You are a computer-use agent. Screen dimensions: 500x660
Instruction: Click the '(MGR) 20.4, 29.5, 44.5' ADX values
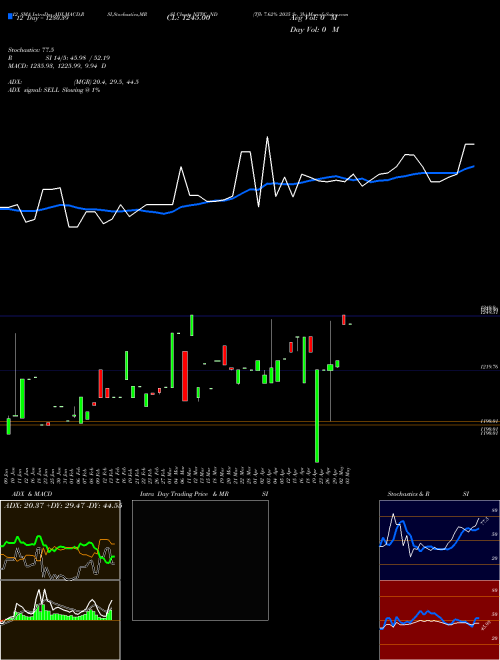[106, 82]
